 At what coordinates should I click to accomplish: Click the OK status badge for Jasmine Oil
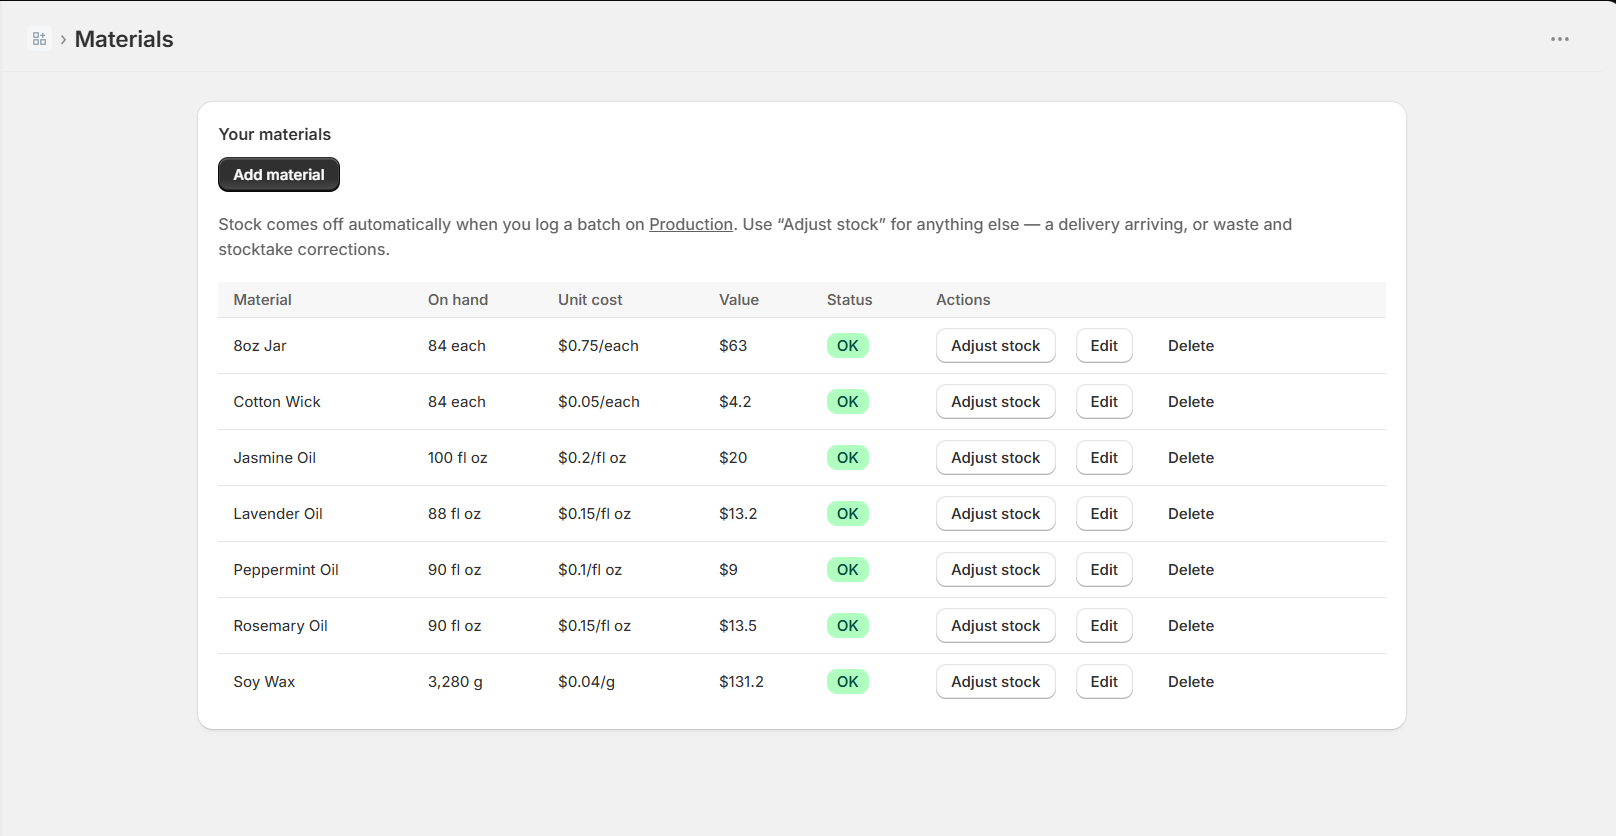(x=848, y=457)
